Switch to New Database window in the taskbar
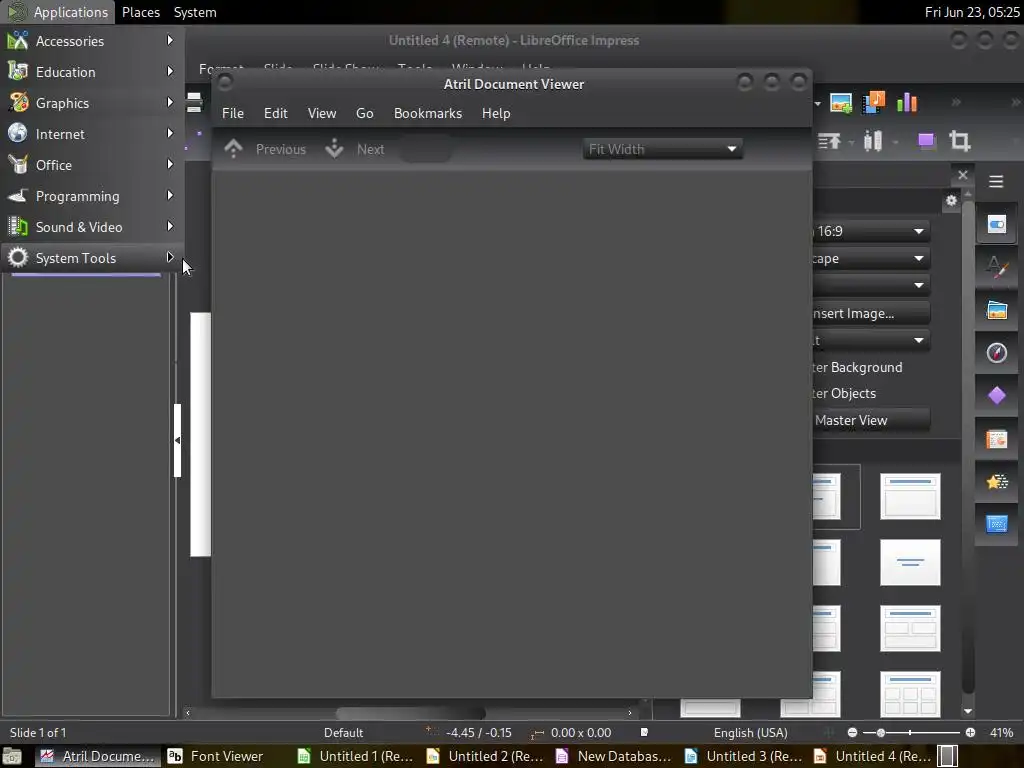 614,756
